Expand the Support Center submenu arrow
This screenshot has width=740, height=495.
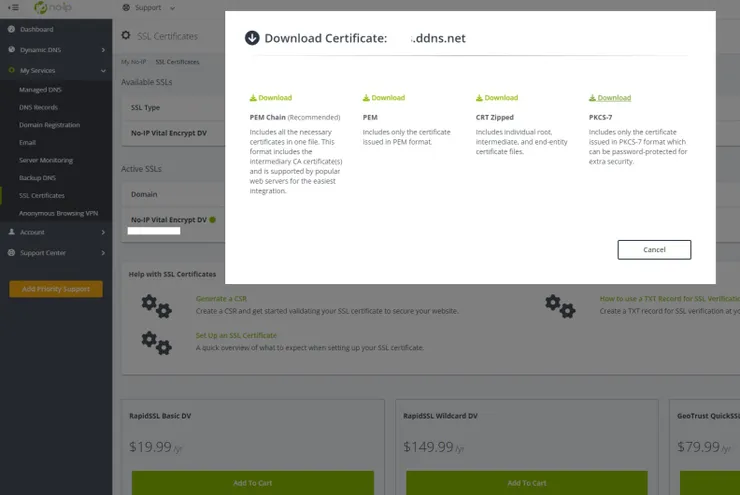(103, 253)
